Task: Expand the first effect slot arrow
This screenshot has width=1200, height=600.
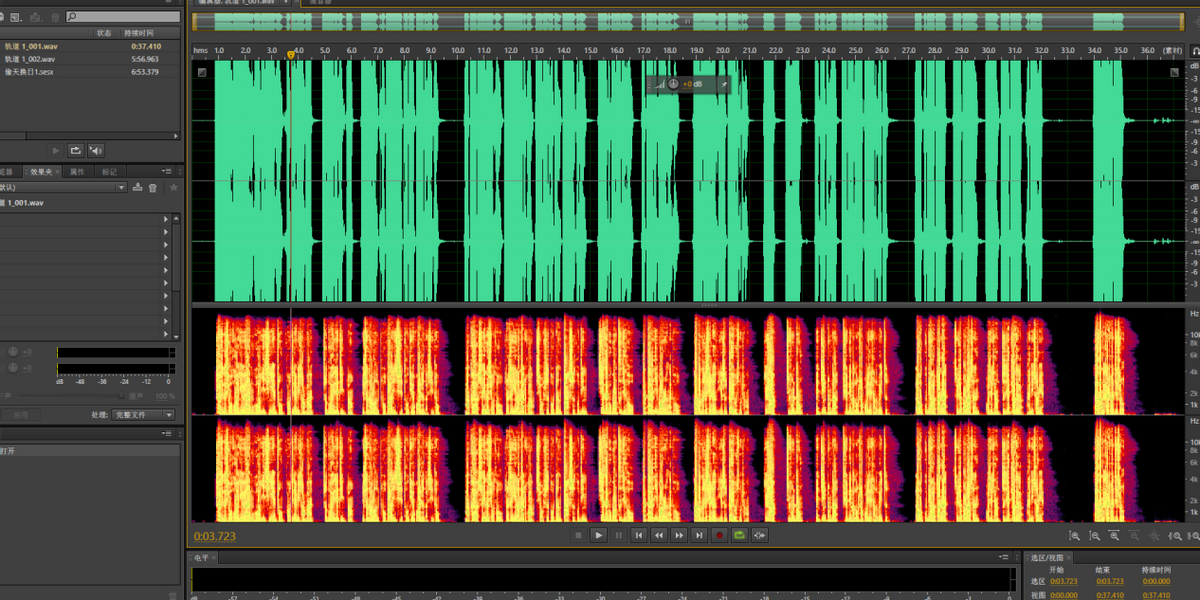Action: [x=166, y=220]
